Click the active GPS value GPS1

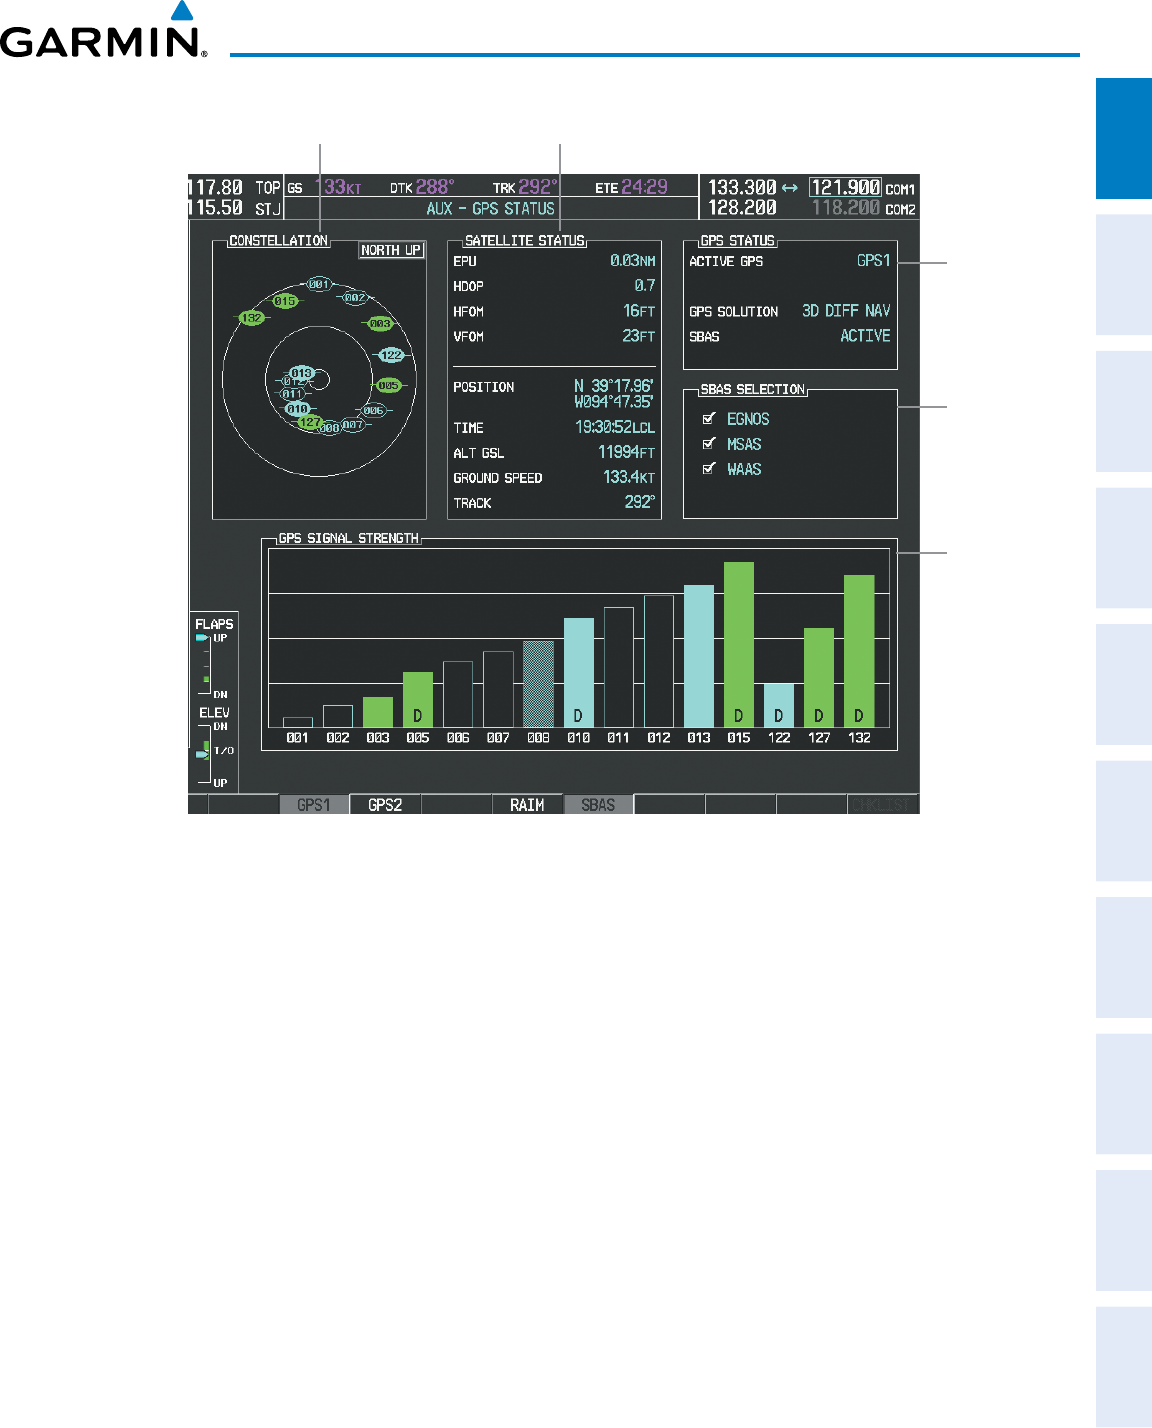(x=873, y=260)
